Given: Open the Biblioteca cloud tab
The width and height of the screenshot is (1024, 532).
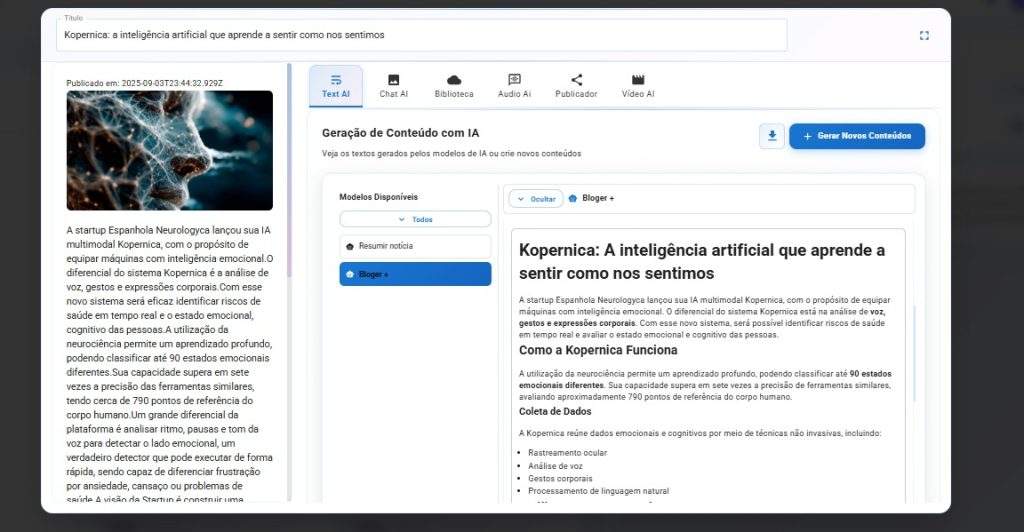Looking at the screenshot, I should (454, 86).
